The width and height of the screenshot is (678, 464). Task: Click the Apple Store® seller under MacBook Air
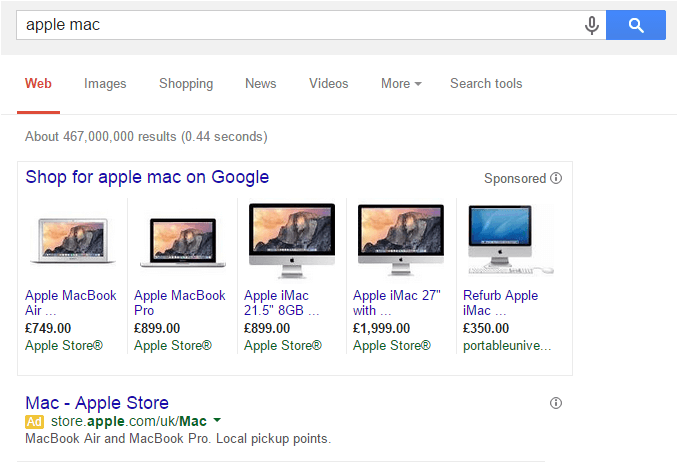pos(64,346)
